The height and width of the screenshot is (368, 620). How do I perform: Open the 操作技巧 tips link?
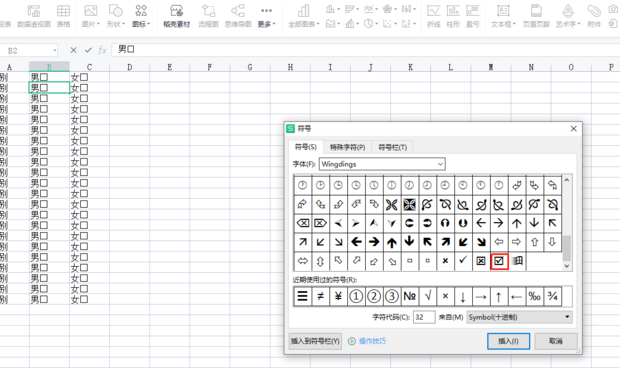click(372, 341)
